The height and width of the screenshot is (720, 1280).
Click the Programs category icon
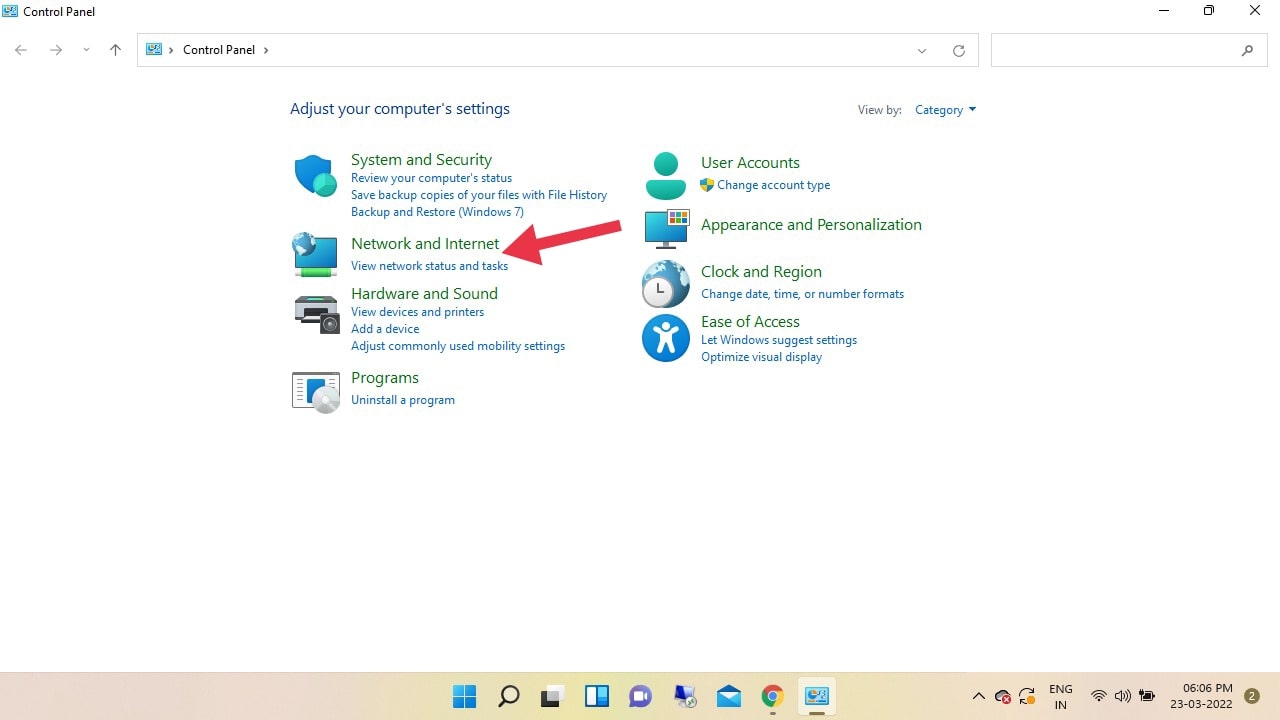pyautogui.click(x=315, y=391)
